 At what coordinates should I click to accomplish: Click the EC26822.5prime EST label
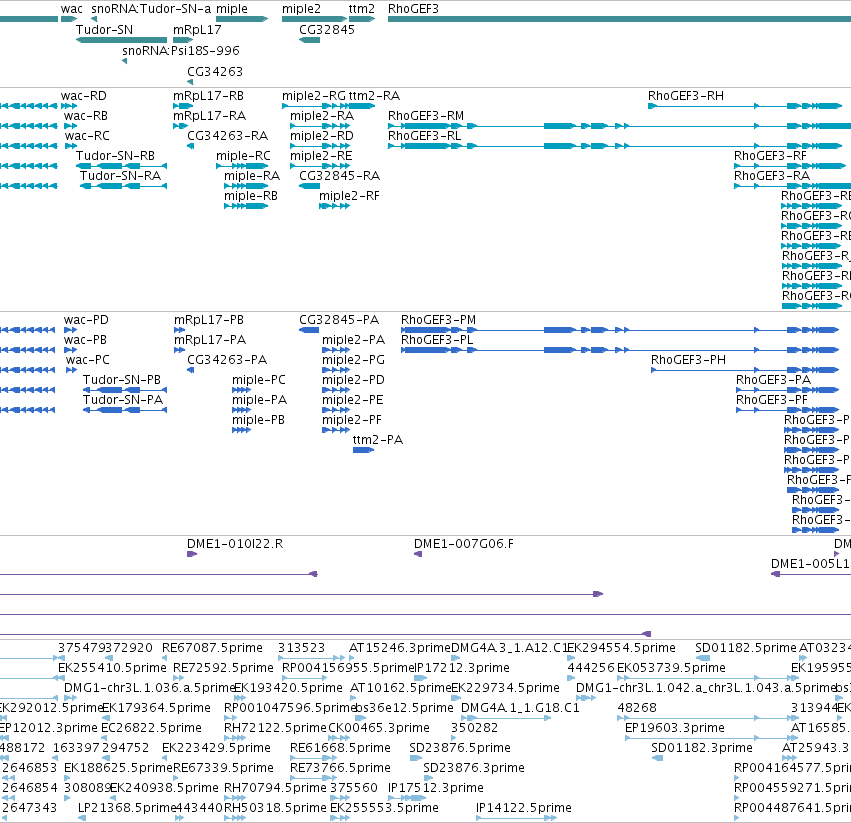pyautogui.click(x=151, y=728)
